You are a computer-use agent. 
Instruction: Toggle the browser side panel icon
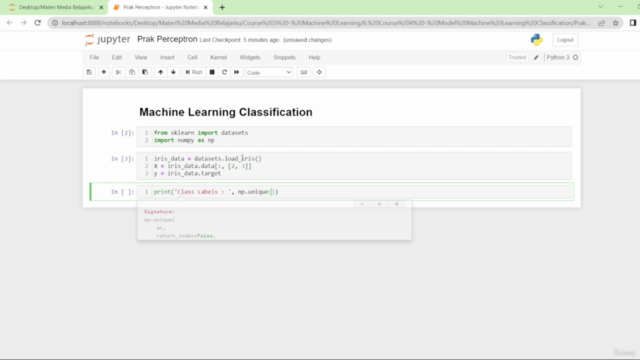633,23
